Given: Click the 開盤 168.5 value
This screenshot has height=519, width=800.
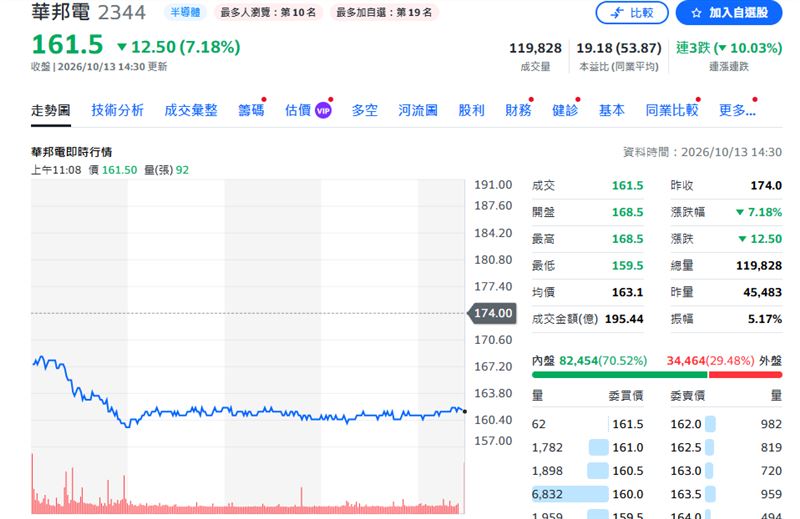Looking at the screenshot, I should [628, 212].
